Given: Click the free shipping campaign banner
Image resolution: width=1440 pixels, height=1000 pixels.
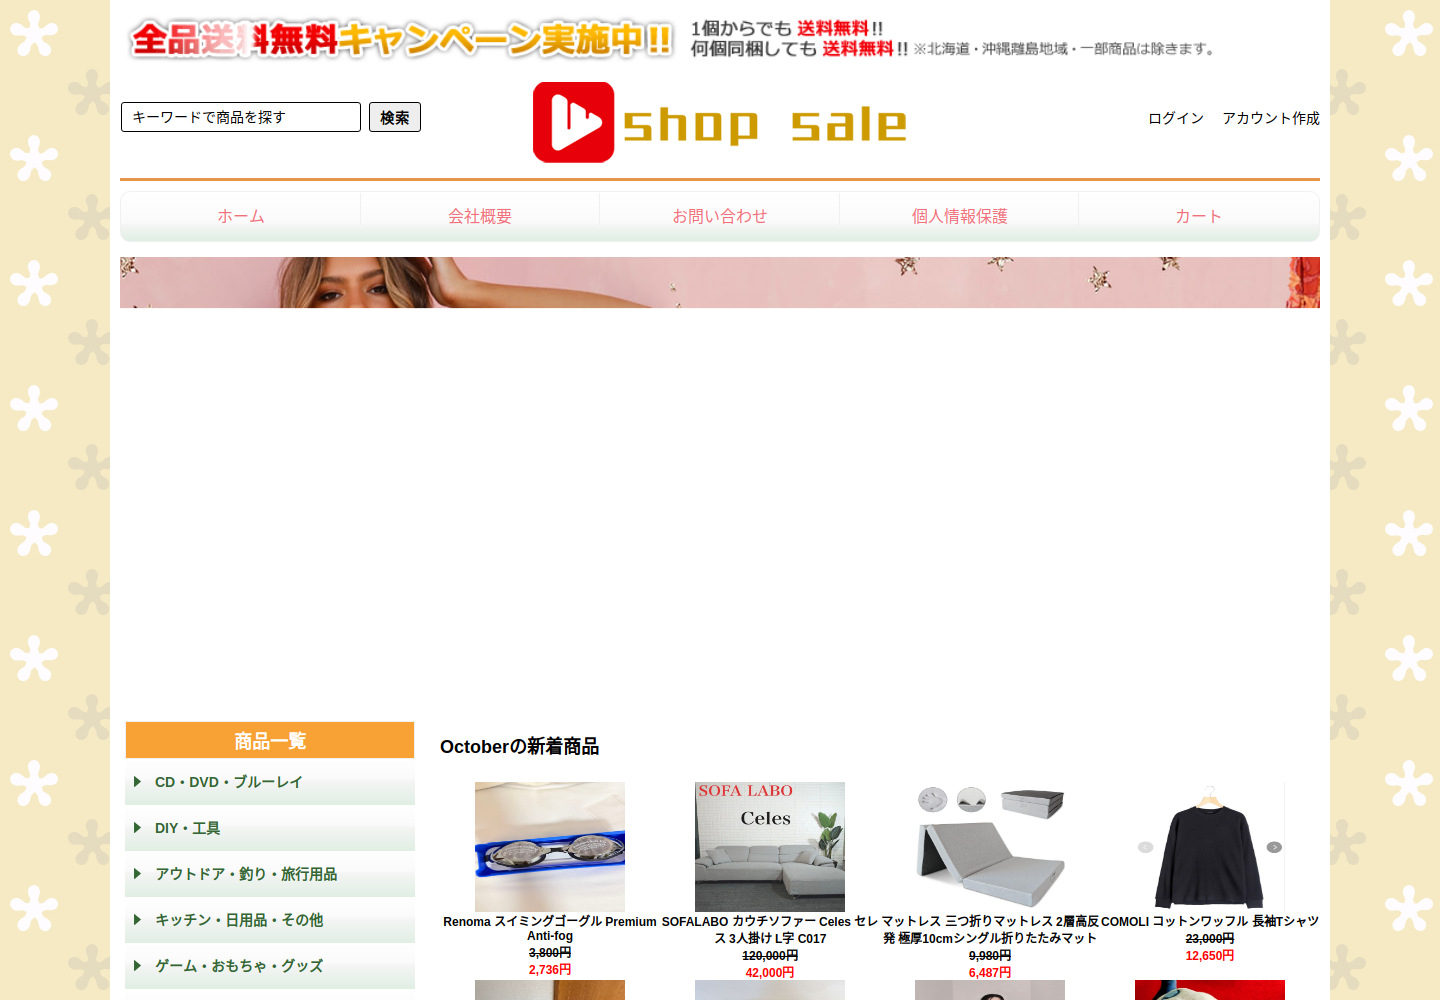Looking at the screenshot, I should pos(672,39).
